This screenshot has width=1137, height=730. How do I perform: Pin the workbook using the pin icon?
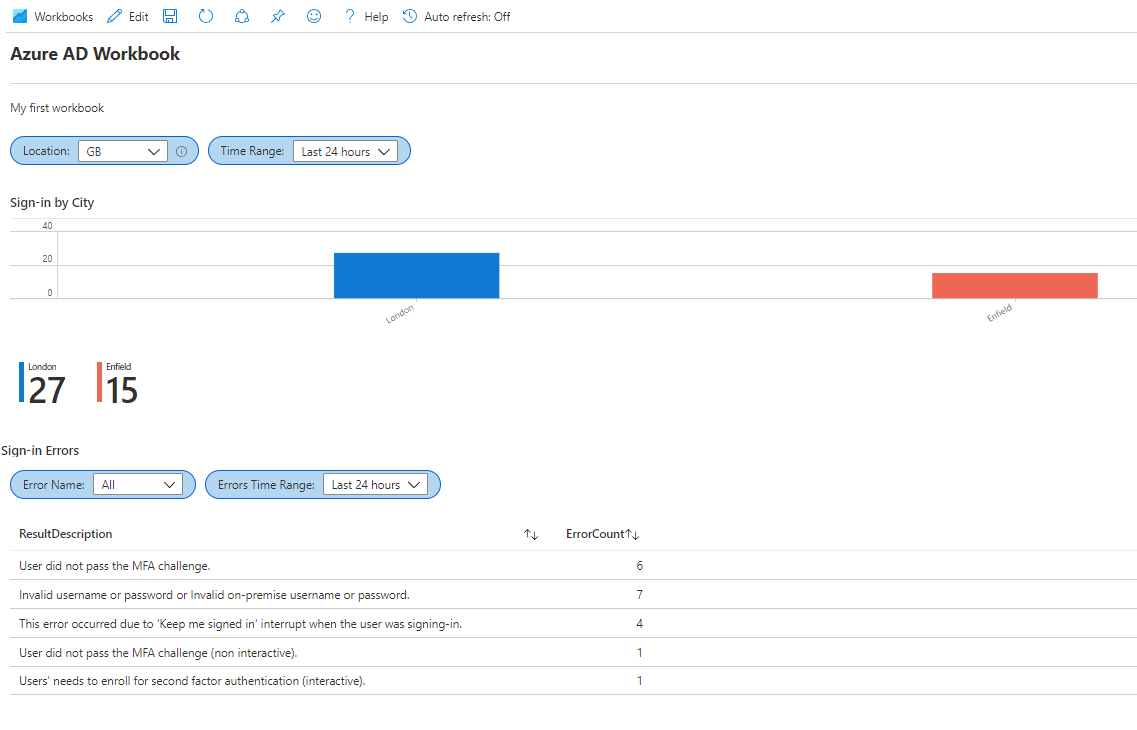(278, 16)
